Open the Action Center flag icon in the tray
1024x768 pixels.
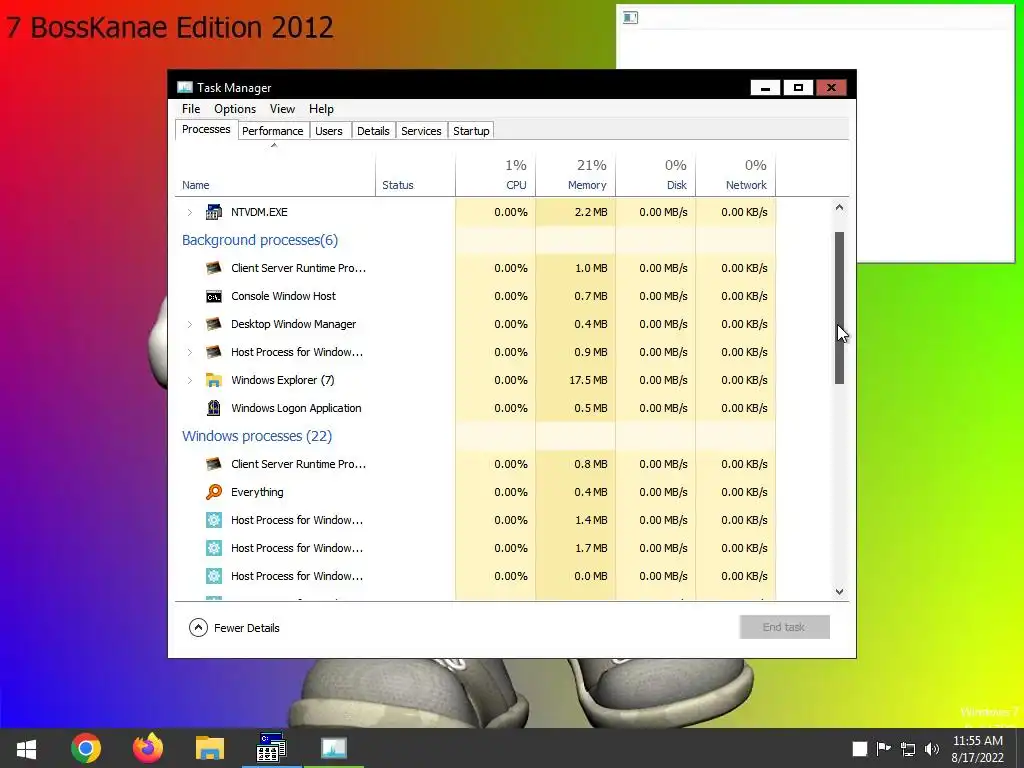pos(883,748)
